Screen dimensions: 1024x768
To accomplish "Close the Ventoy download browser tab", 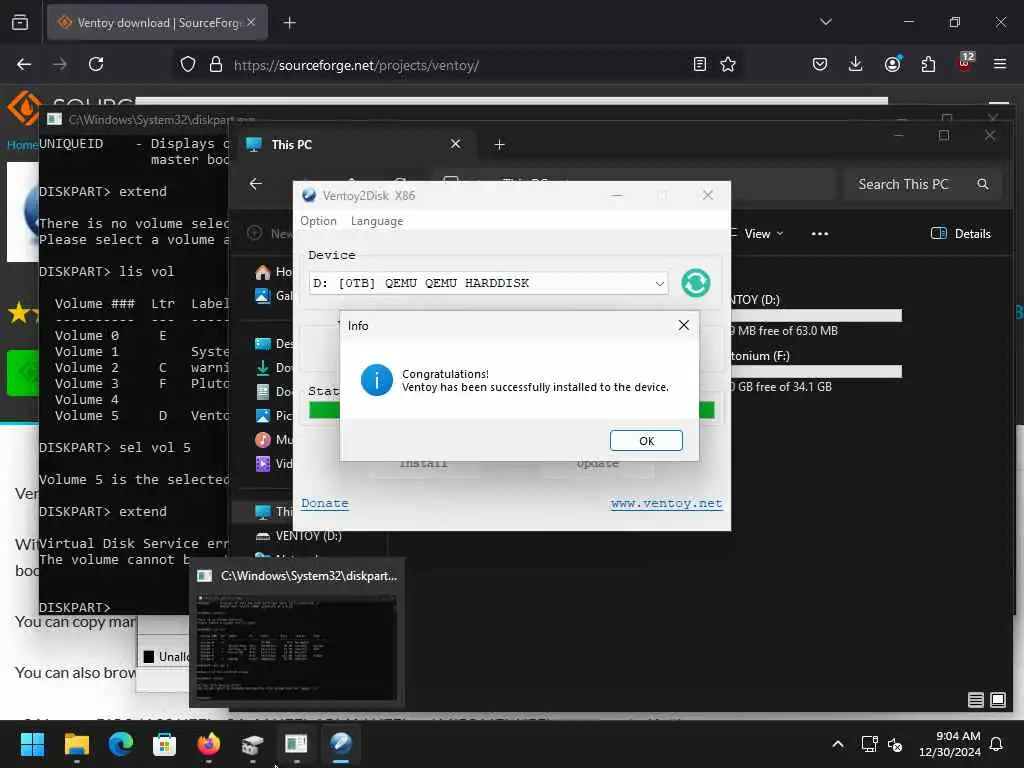I will point(251,22).
